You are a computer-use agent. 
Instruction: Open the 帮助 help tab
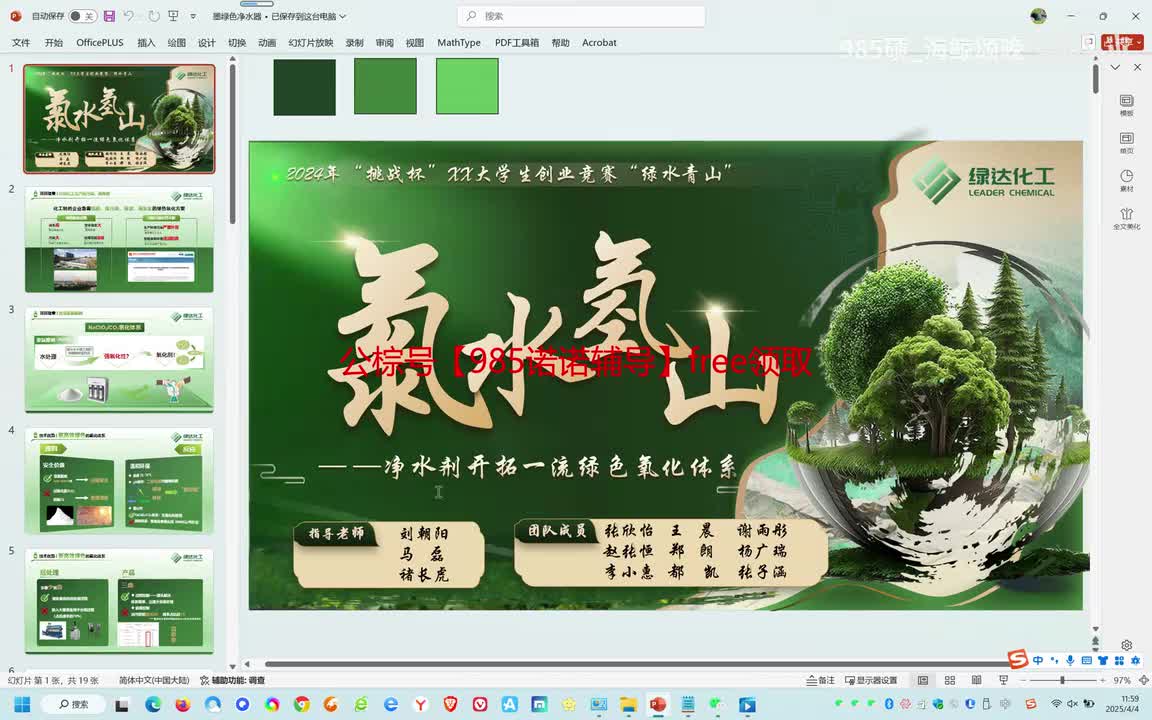560,43
